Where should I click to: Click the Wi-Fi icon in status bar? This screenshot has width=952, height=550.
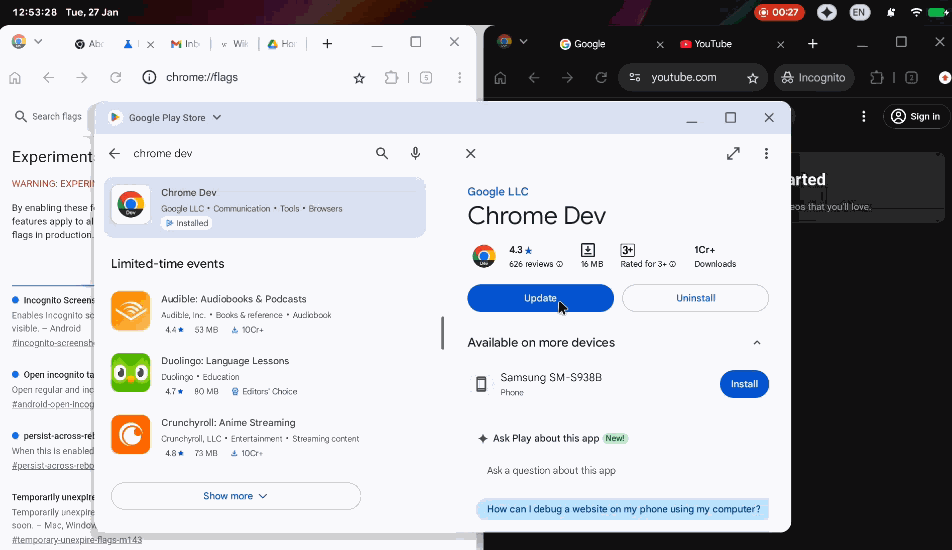click(x=916, y=12)
